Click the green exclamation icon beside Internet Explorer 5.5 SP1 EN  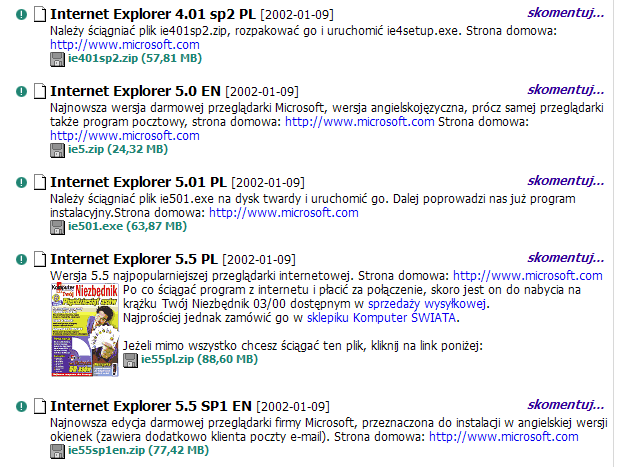(x=21, y=407)
